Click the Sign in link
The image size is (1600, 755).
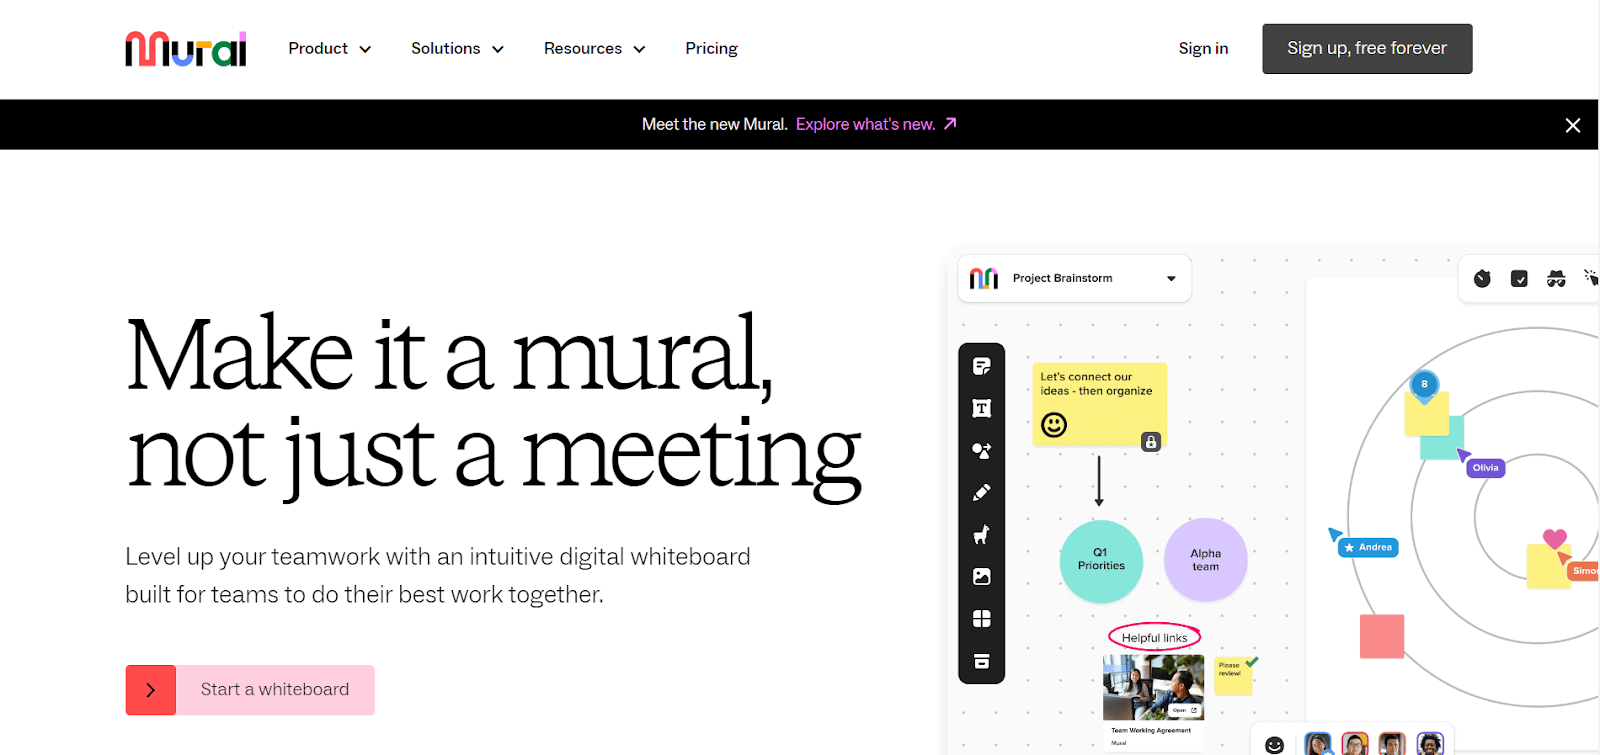(1203, 48)
